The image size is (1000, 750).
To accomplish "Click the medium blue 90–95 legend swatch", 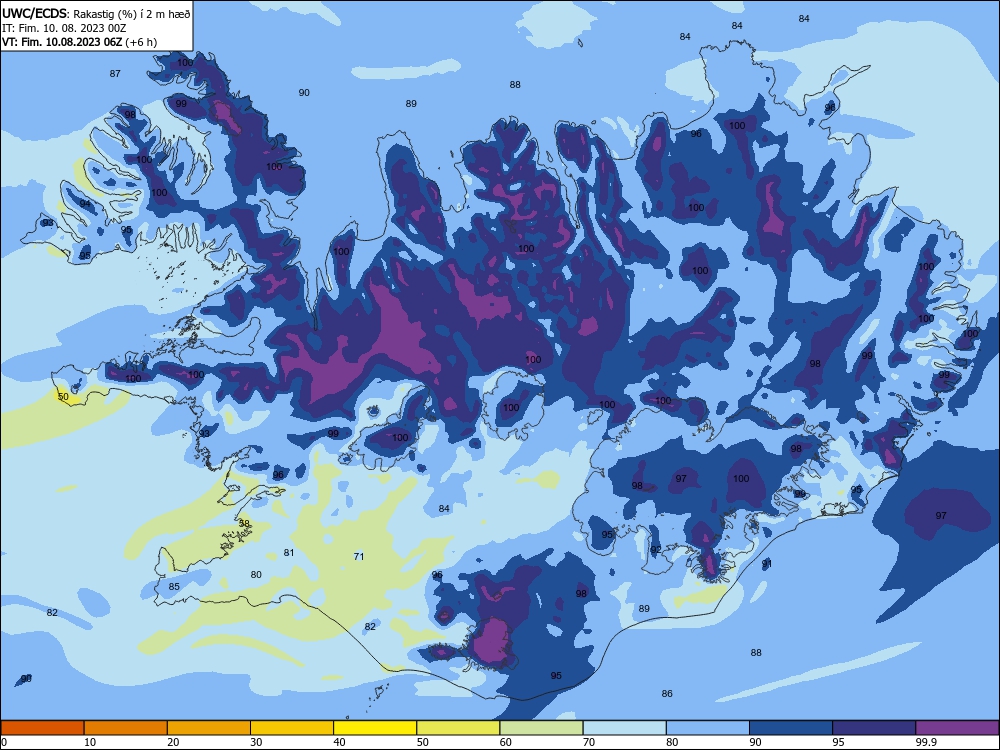I will click(791, 728).
